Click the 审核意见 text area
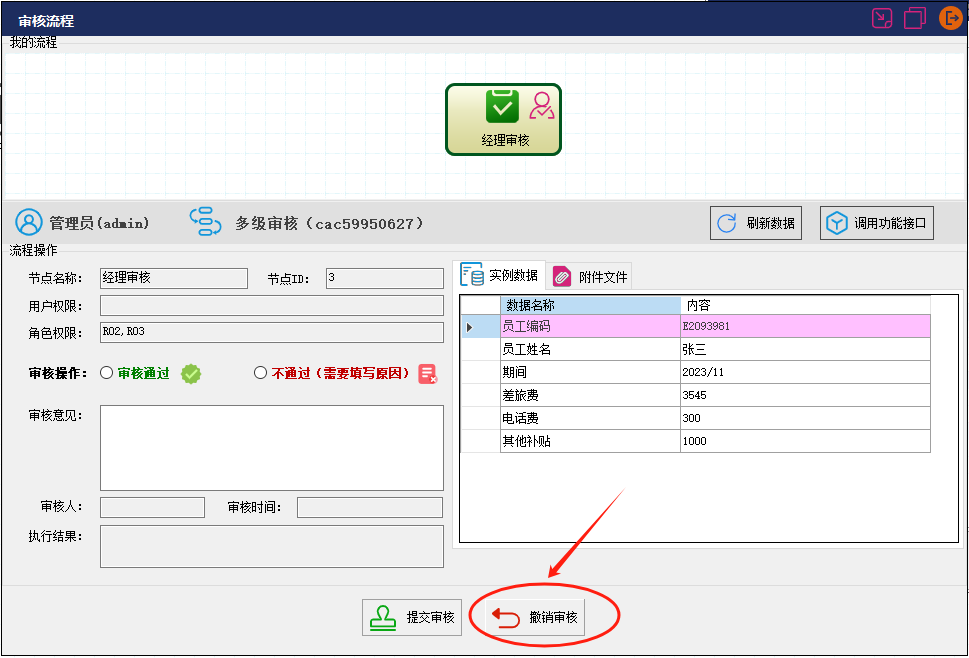Viewport: 969px width, 658px height. tap(272, 448)
